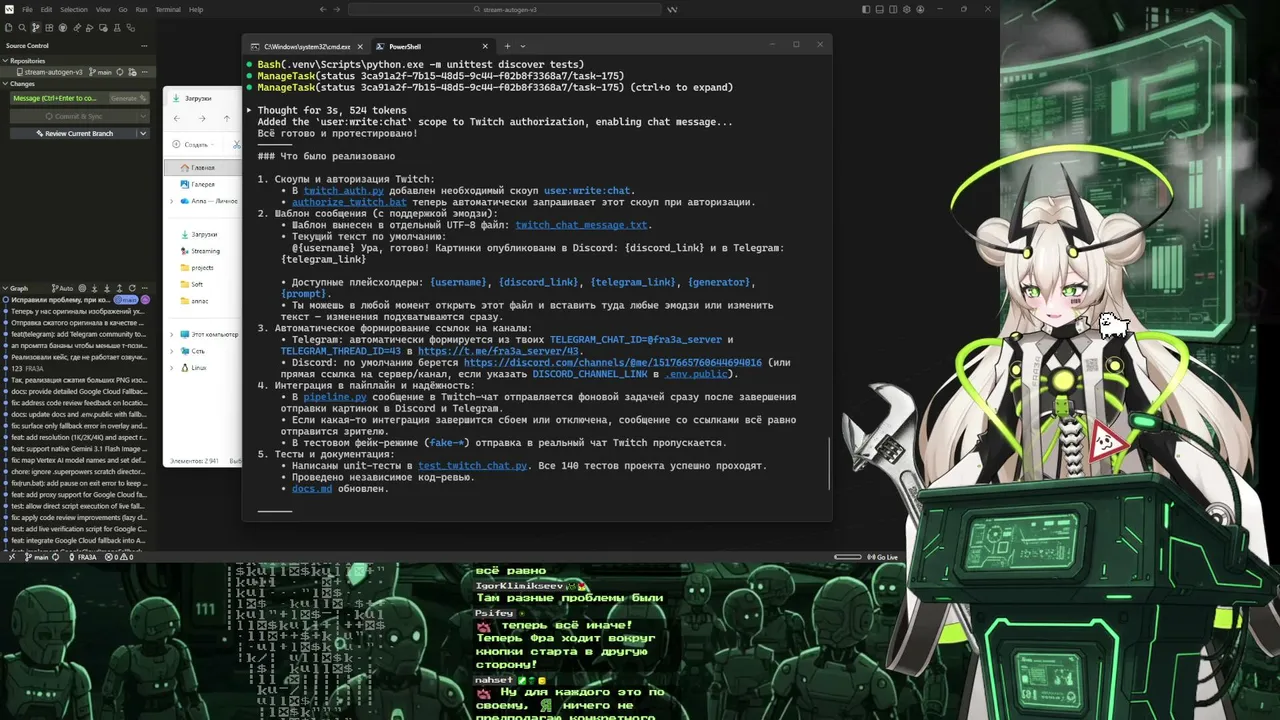Screen dimensions: 1280x720
Task: Open the terminal profile dropdown chevron
Action: tap(522, 46)
